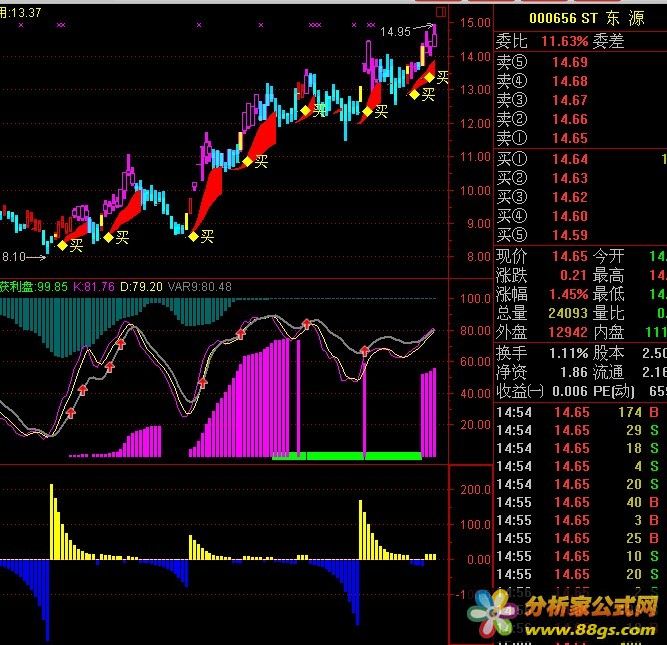Click the 内盘 label
Image resolution: width=667 pixels, height=645 pixels.
(608, 332)
